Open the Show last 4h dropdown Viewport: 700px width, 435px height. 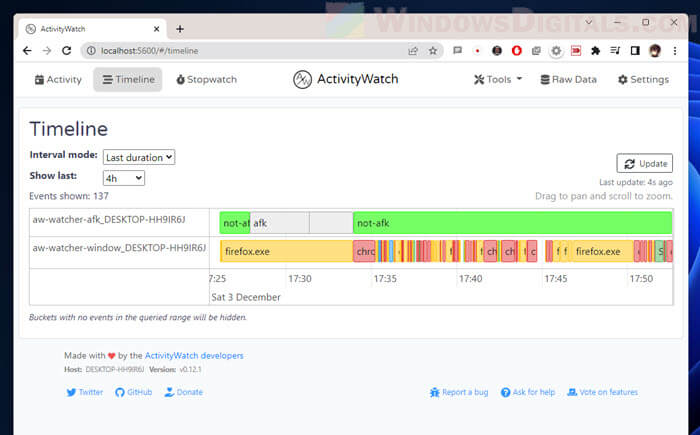click(x=124, y=178)
